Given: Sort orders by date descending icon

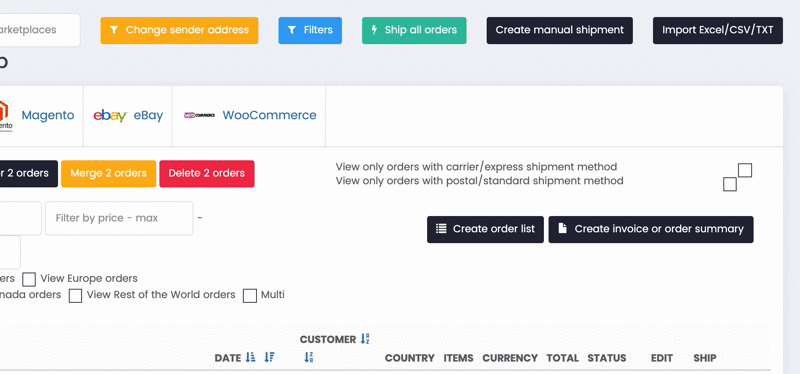Looking at the screenshot, I should click(x=269, y=357).
